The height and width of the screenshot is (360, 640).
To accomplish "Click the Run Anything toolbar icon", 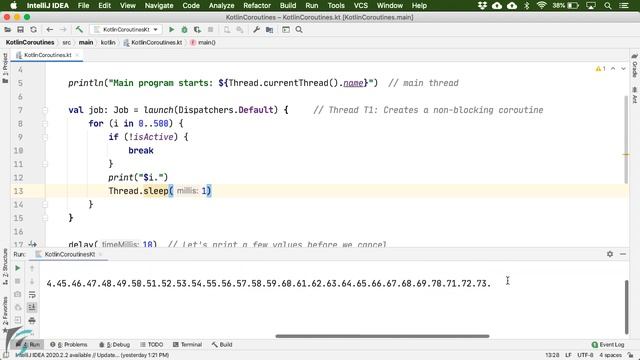I will (x=286, y=29).
